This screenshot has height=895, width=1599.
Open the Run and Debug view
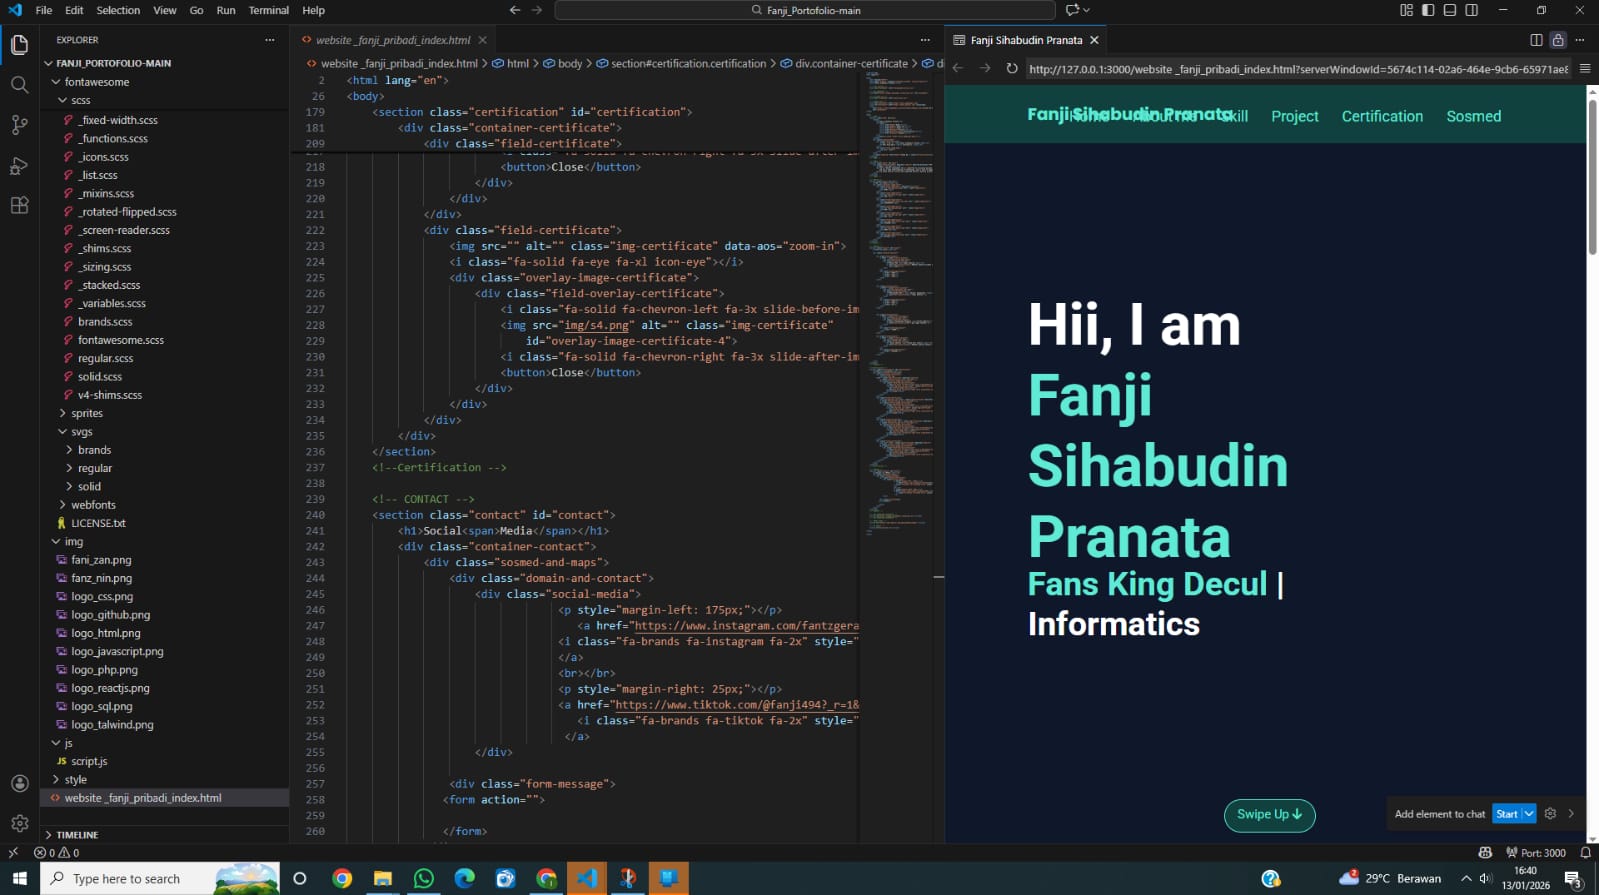[19, 165]
